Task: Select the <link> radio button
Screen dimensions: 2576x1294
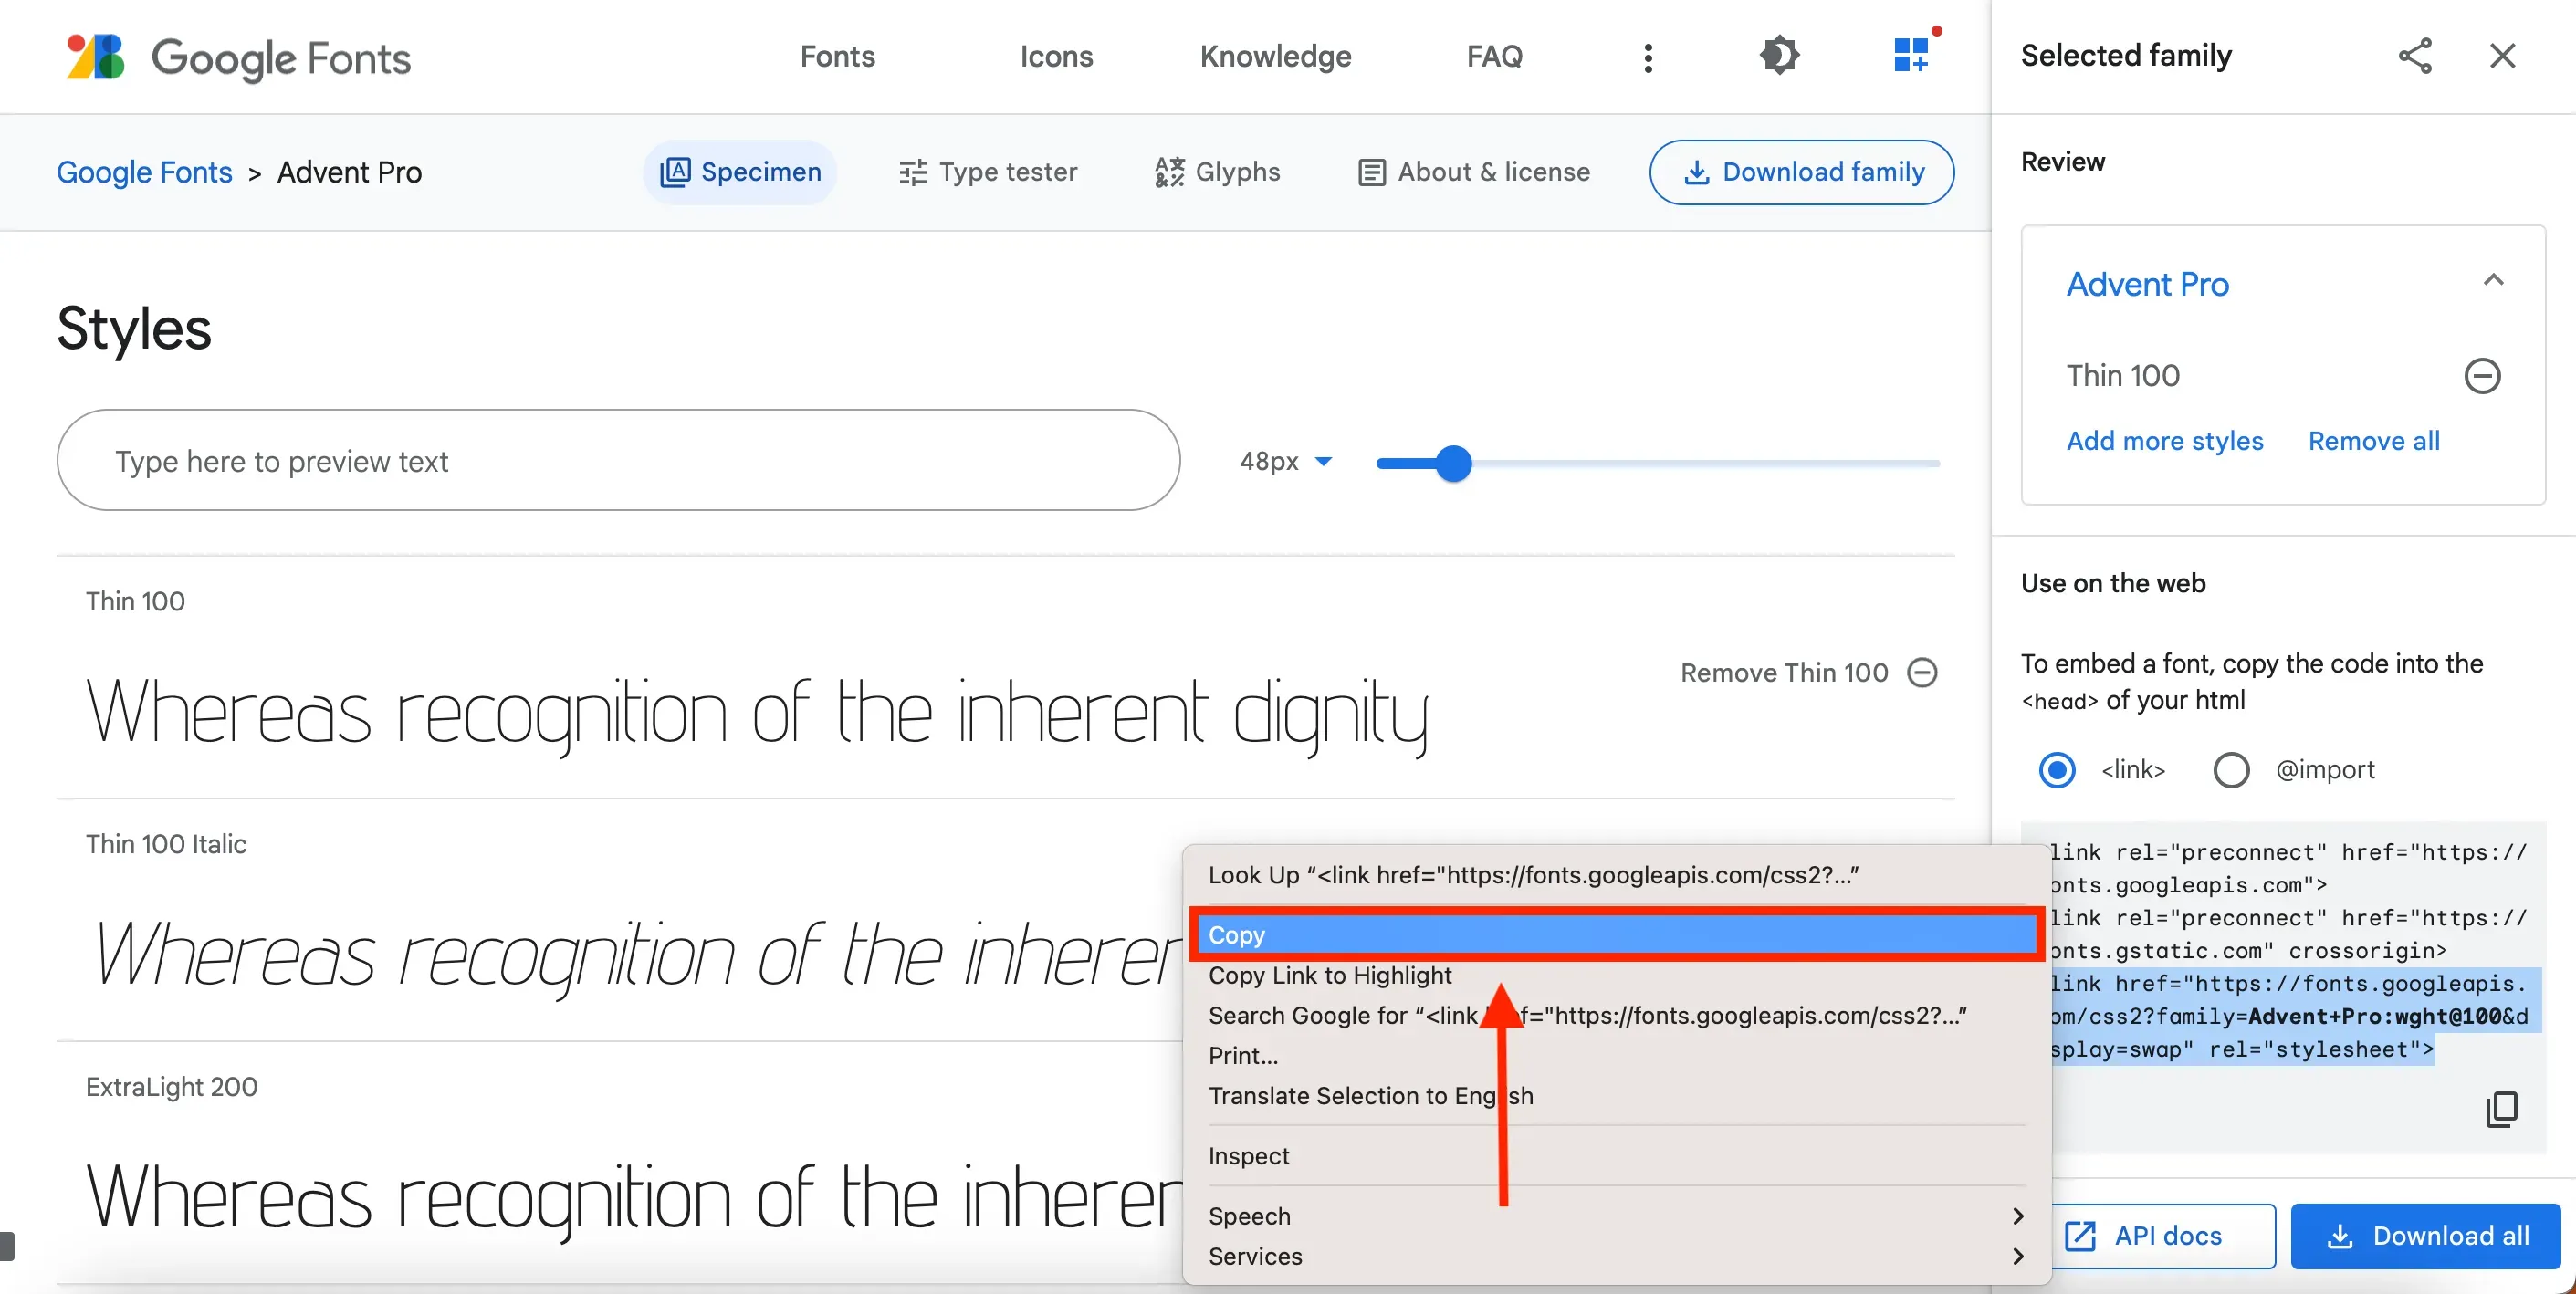Action: pos(2057,770)
